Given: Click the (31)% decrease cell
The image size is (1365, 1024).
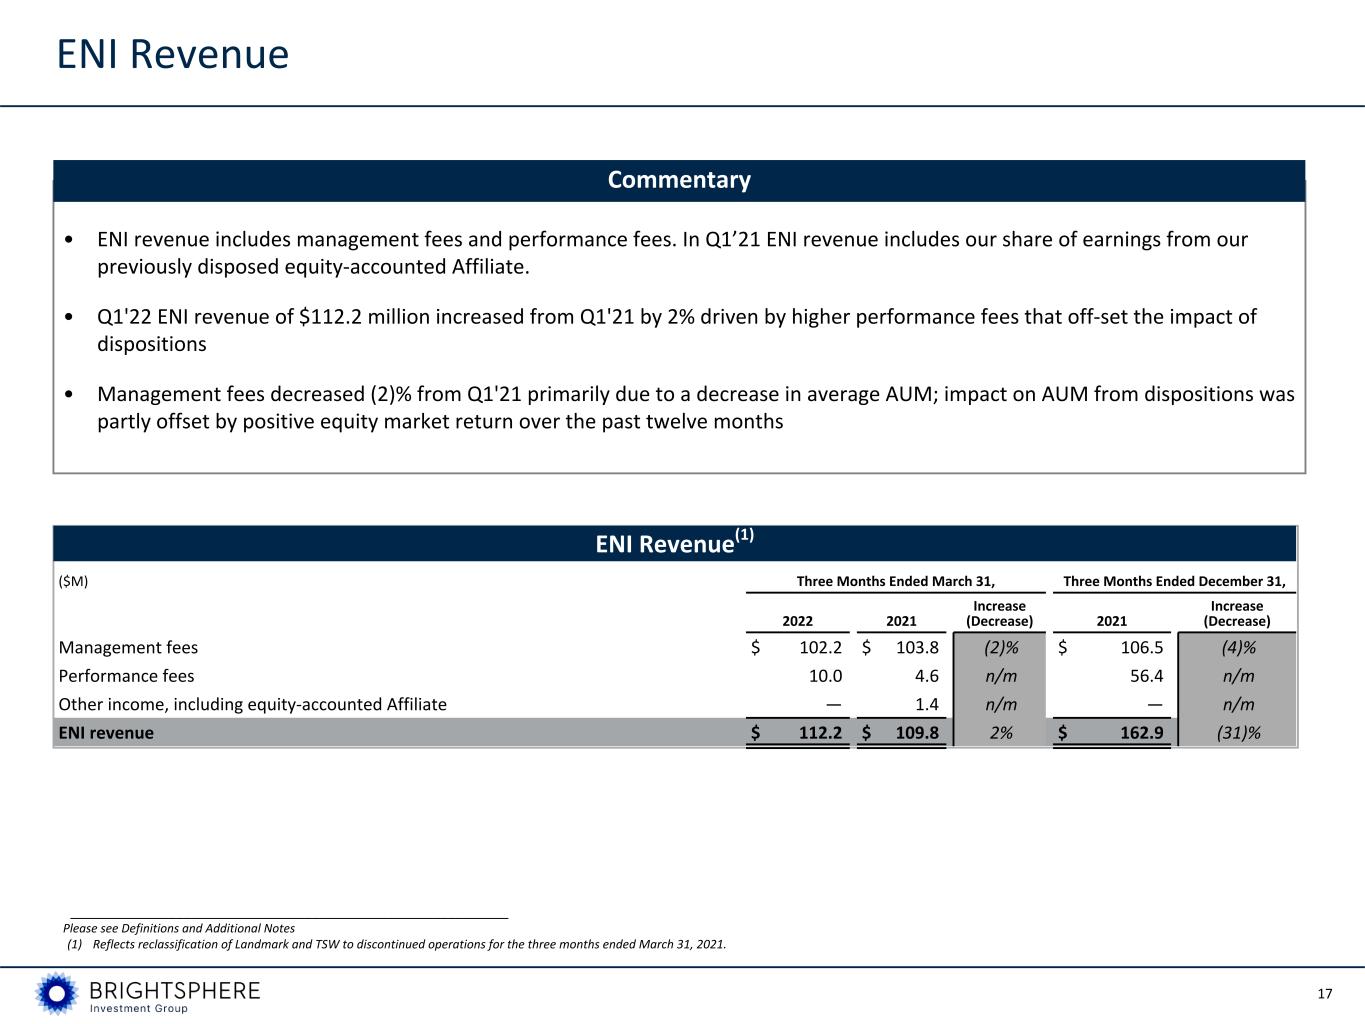Looking at the screenshot, I should 1238,733.
